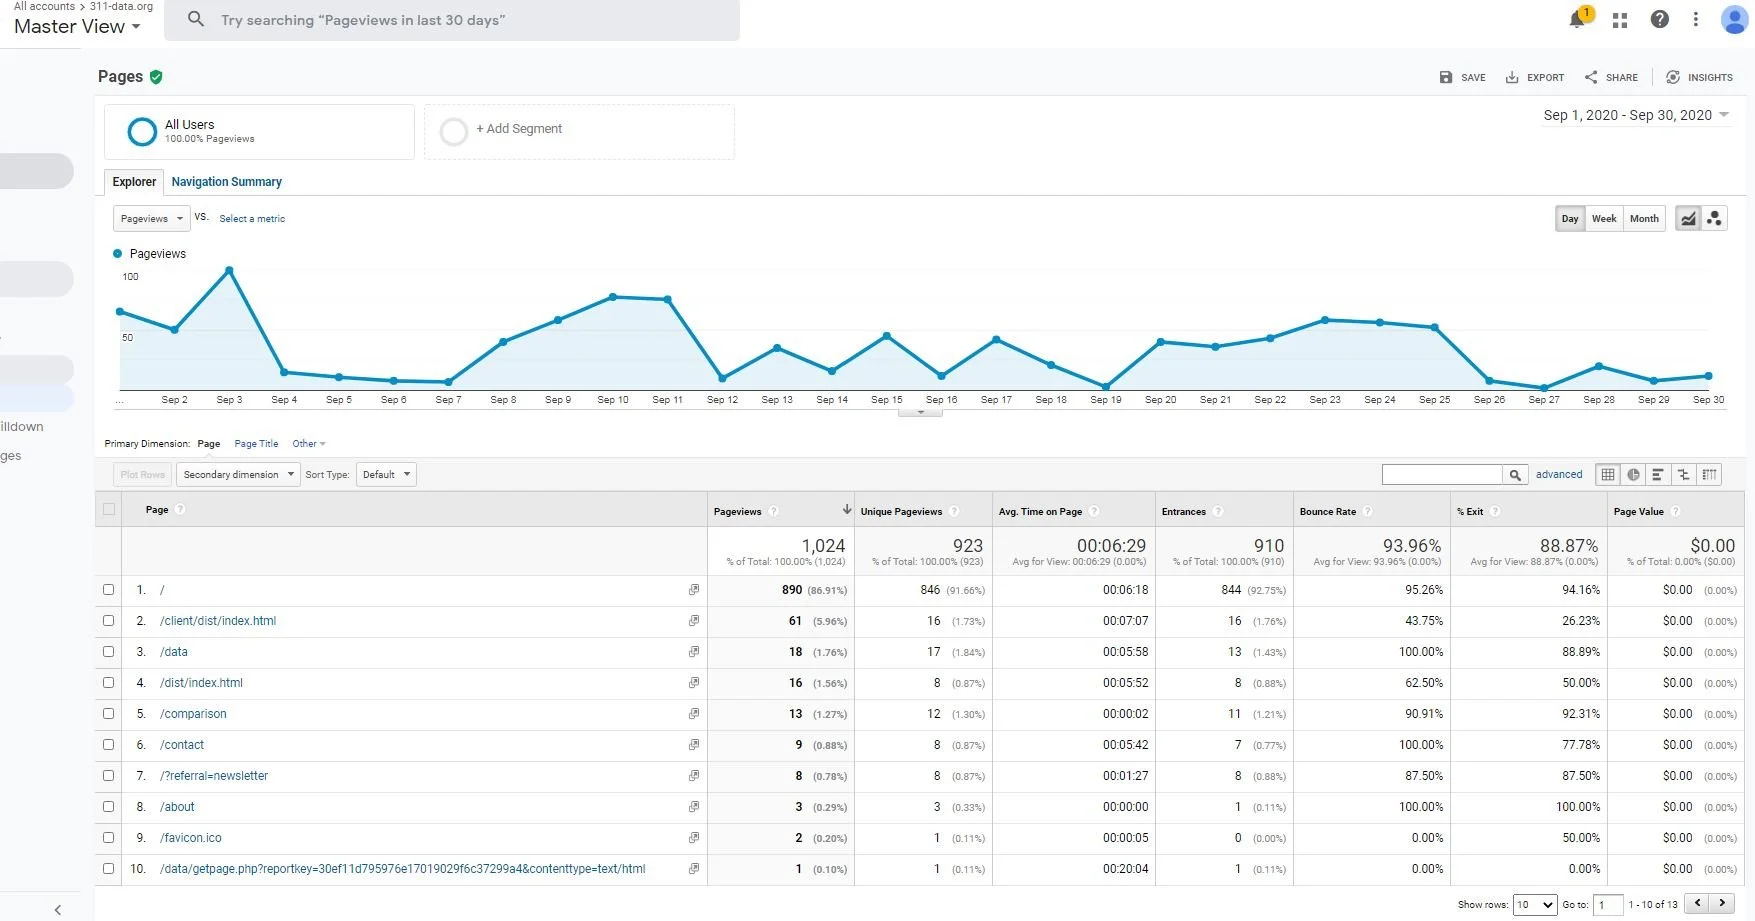Click the table filter search field
Image resolution: width=1755 pixels, height=921 pixels.
[x=1442, y=475]
